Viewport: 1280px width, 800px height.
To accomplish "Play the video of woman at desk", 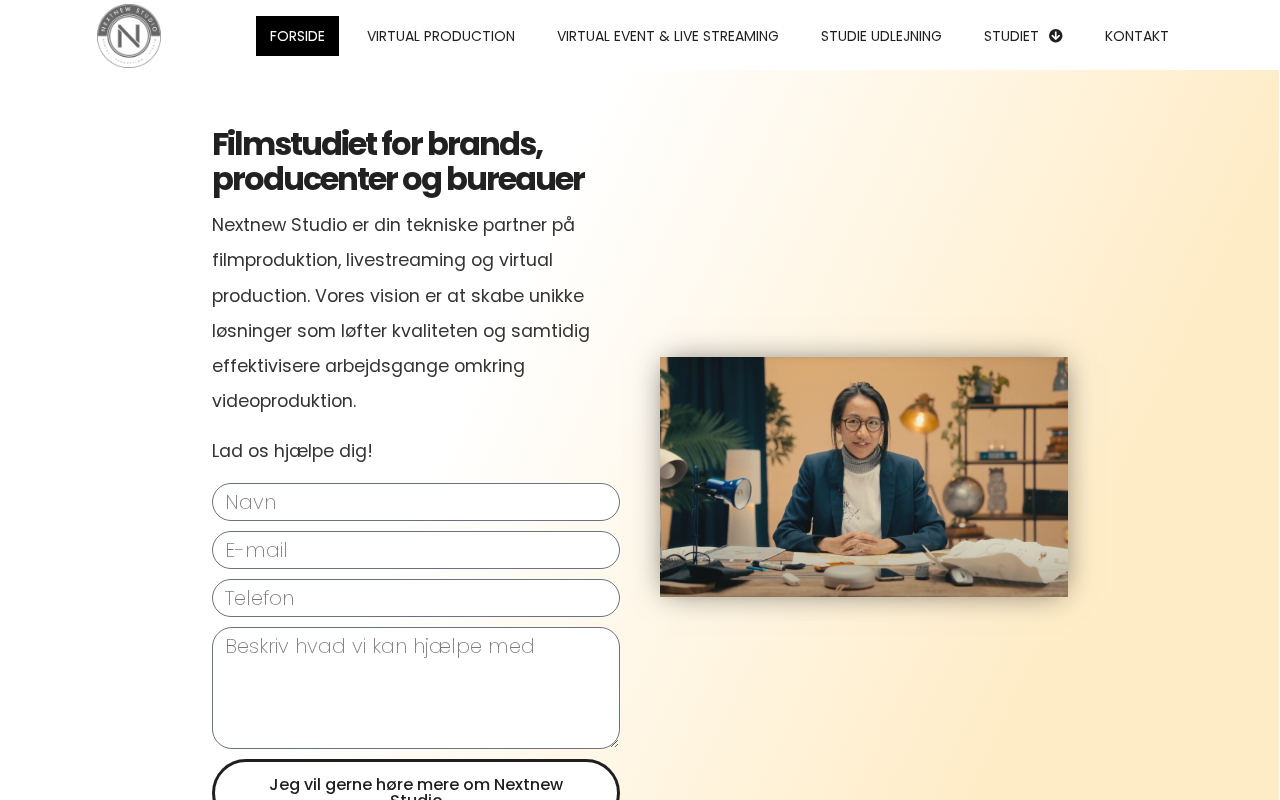I will coord(864,477).
